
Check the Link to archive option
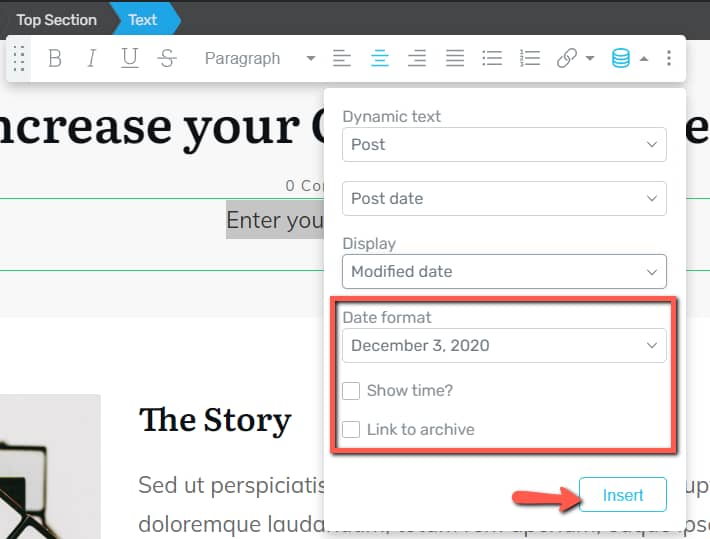pos(351,429)
